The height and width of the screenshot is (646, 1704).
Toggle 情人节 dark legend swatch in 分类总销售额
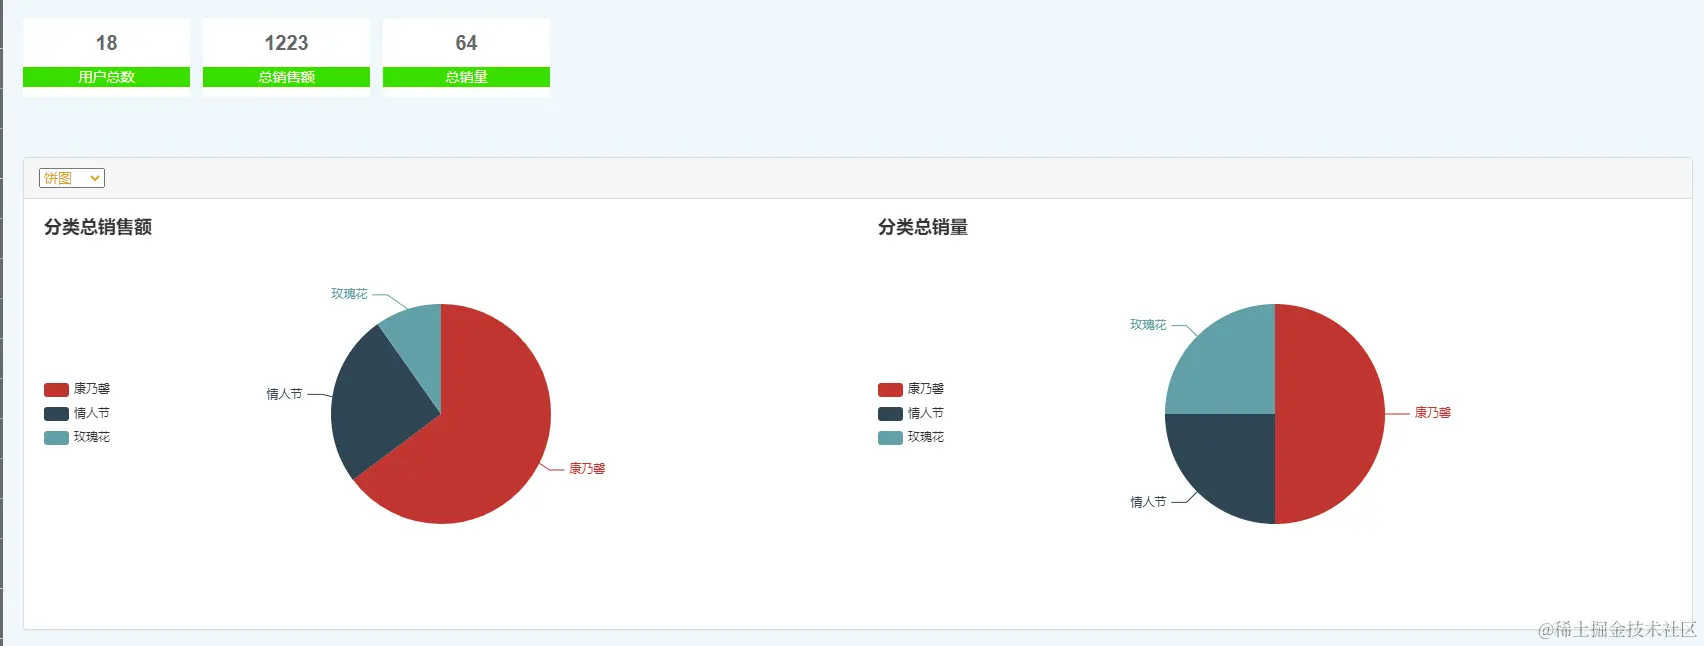[56, 413]
